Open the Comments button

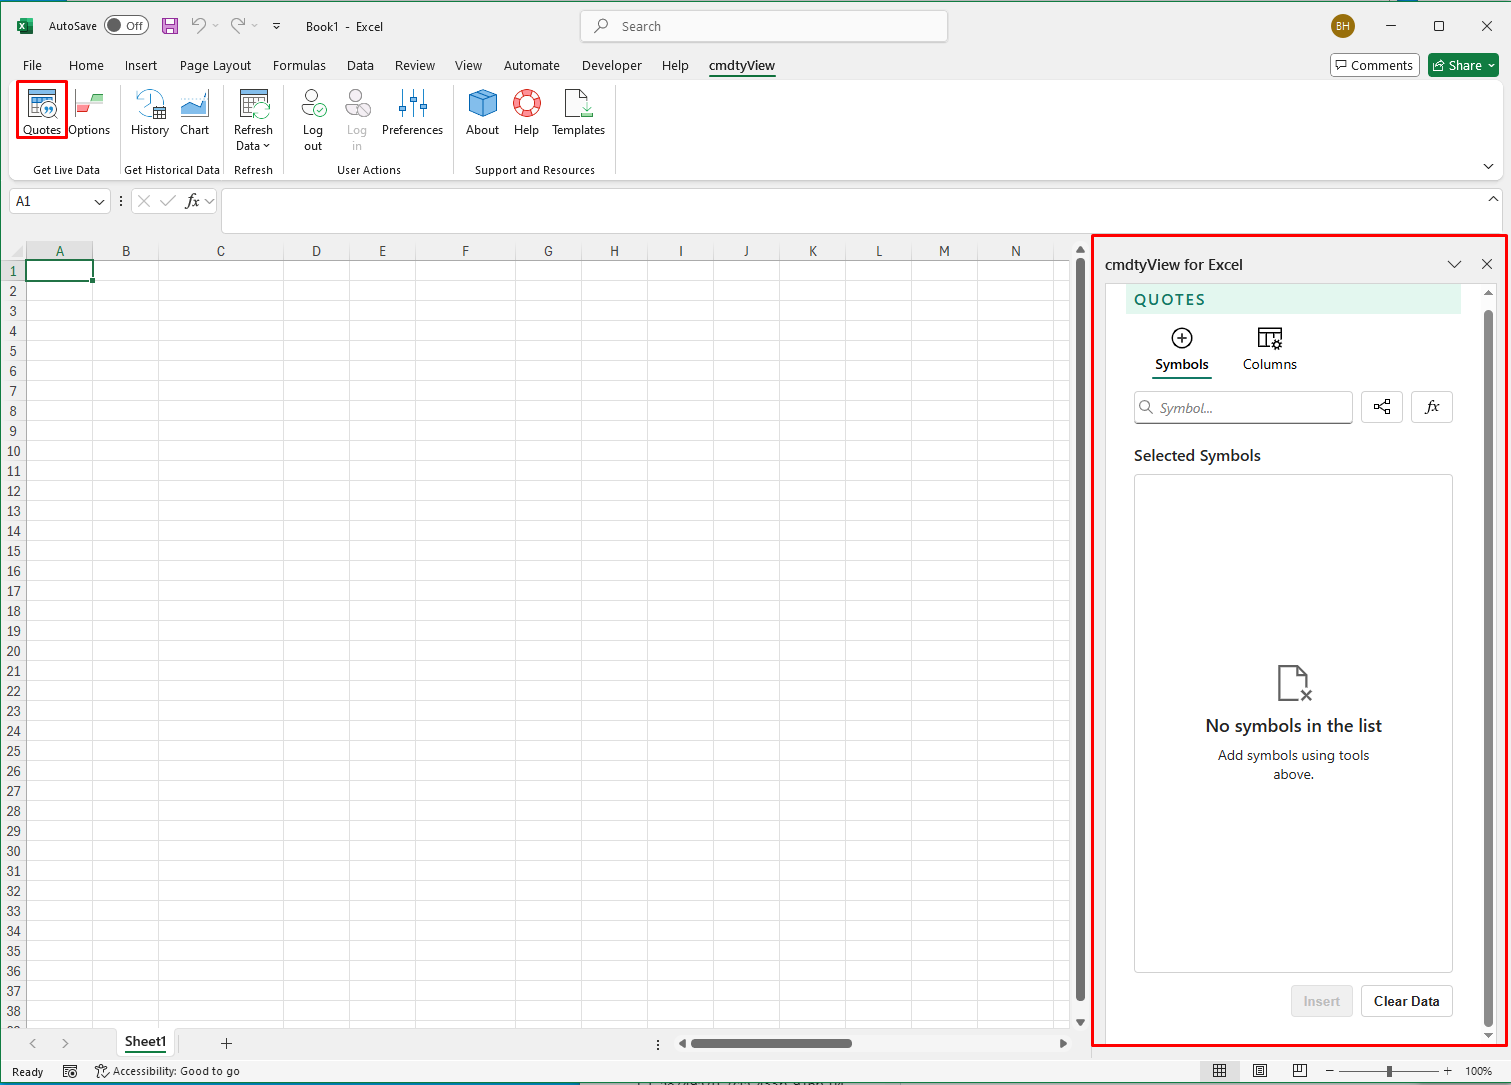[x=1375, y=65]
